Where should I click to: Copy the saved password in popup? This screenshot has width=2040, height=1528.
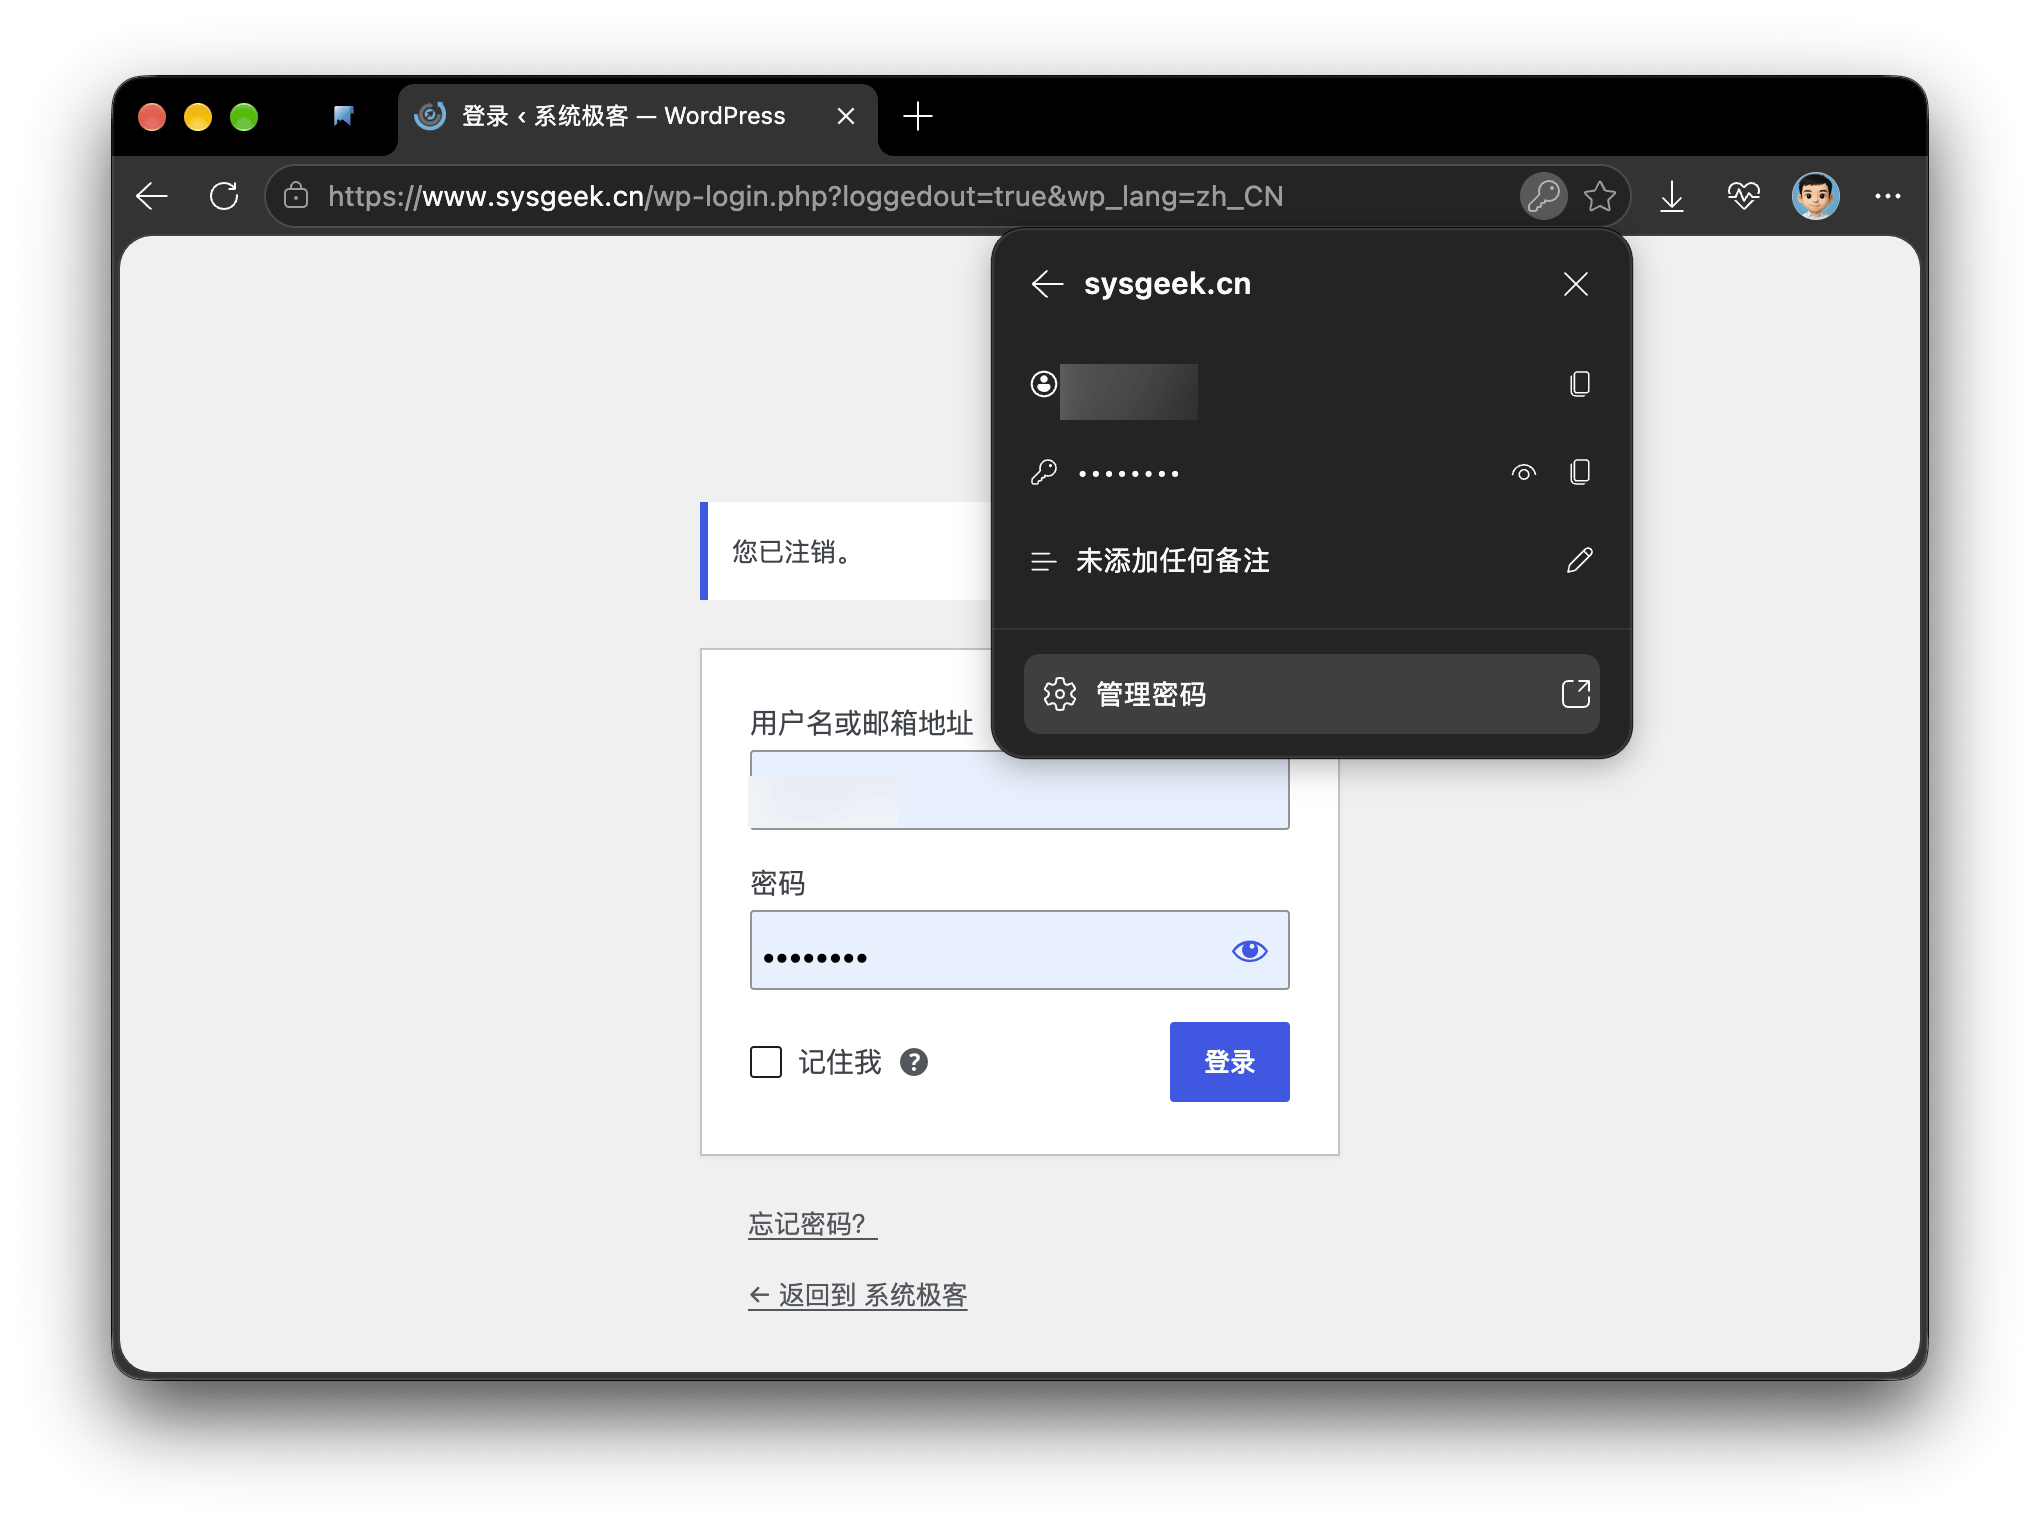1580,472
